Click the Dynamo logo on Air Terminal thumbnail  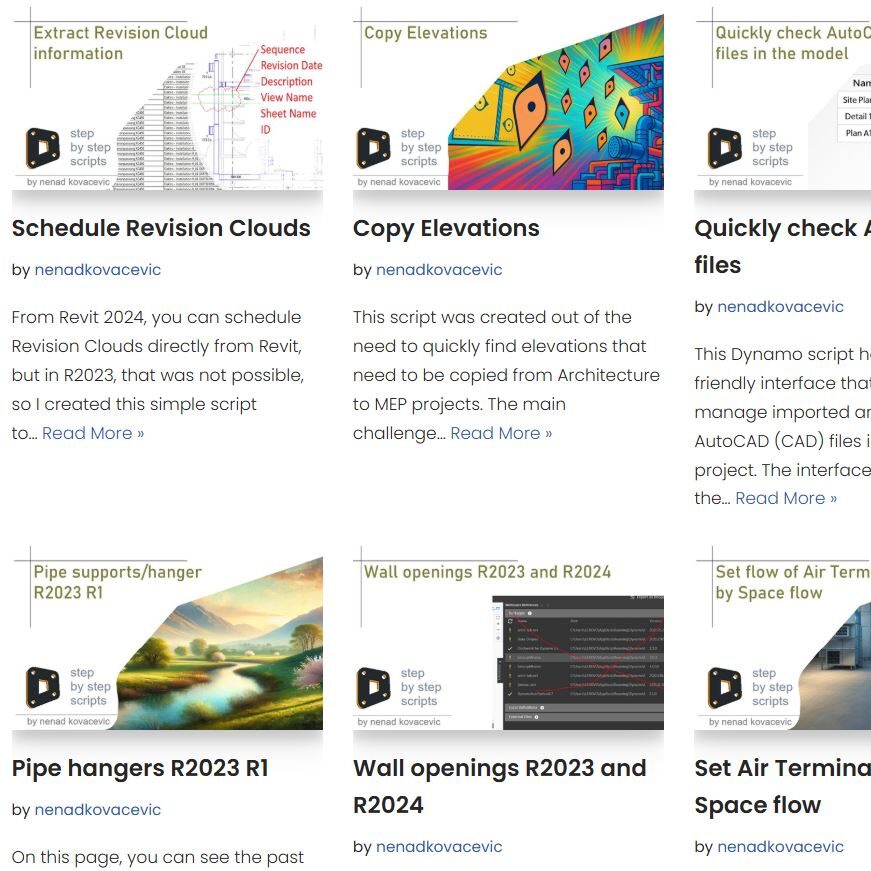pos(725,688)
